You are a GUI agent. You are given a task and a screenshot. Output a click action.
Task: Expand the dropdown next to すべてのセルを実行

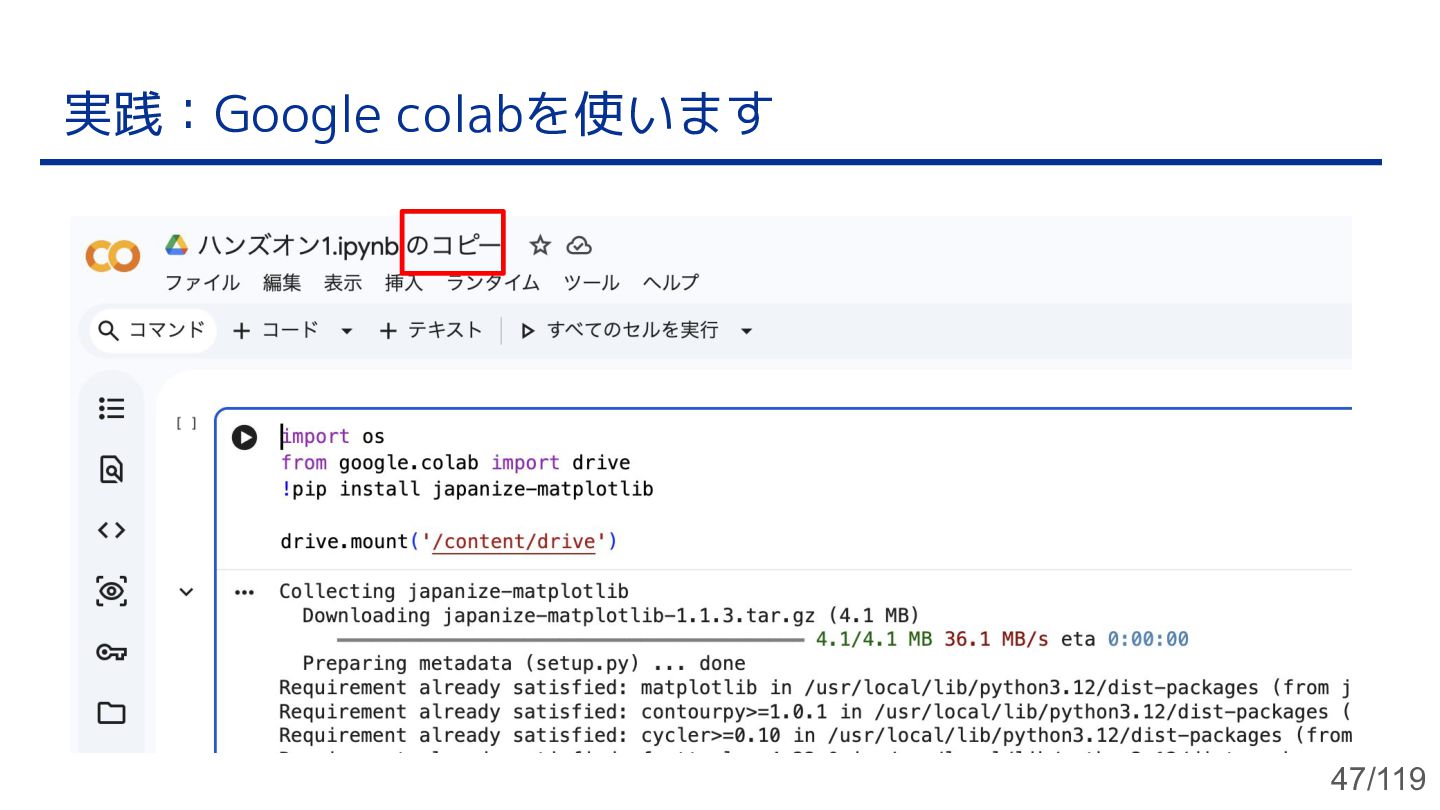coord(746,331)
